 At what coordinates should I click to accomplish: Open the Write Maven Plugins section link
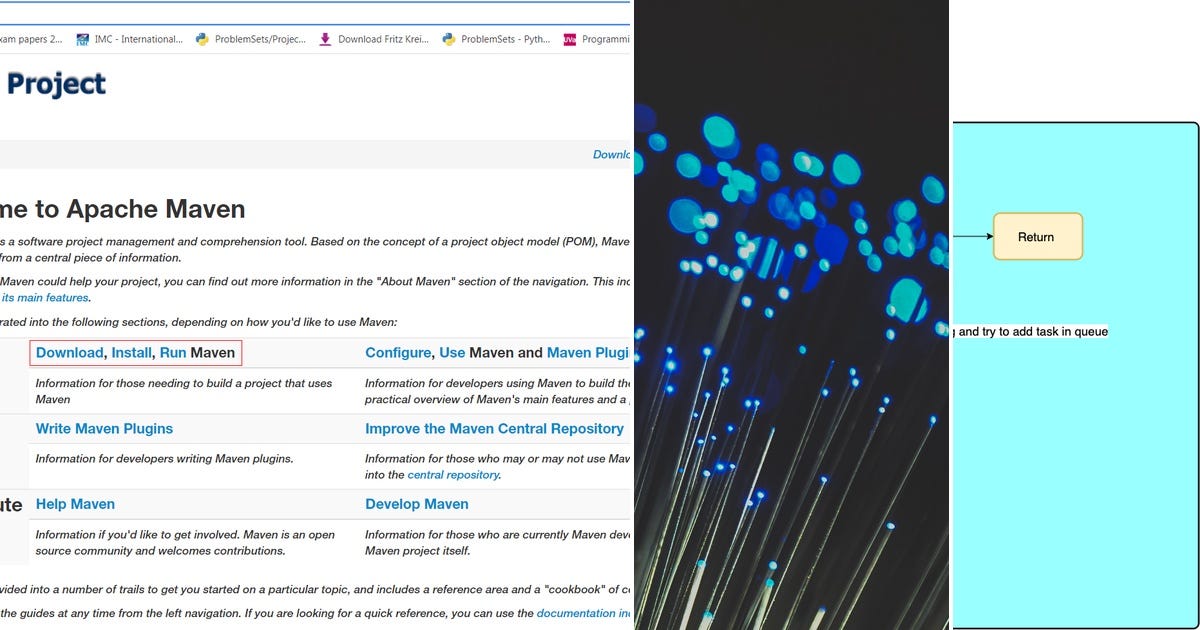click(x=104, y=428)
